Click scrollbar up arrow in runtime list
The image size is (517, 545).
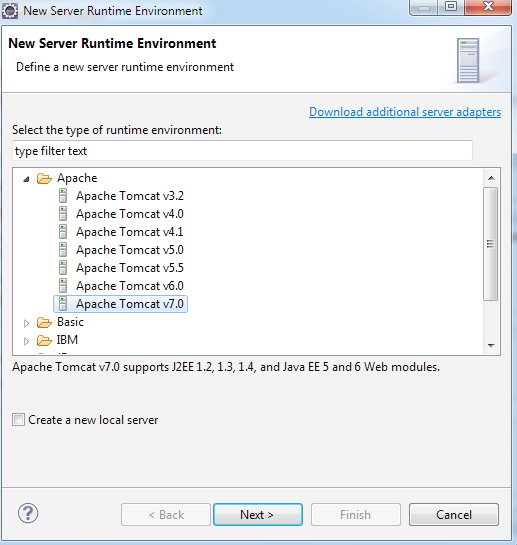491,178
